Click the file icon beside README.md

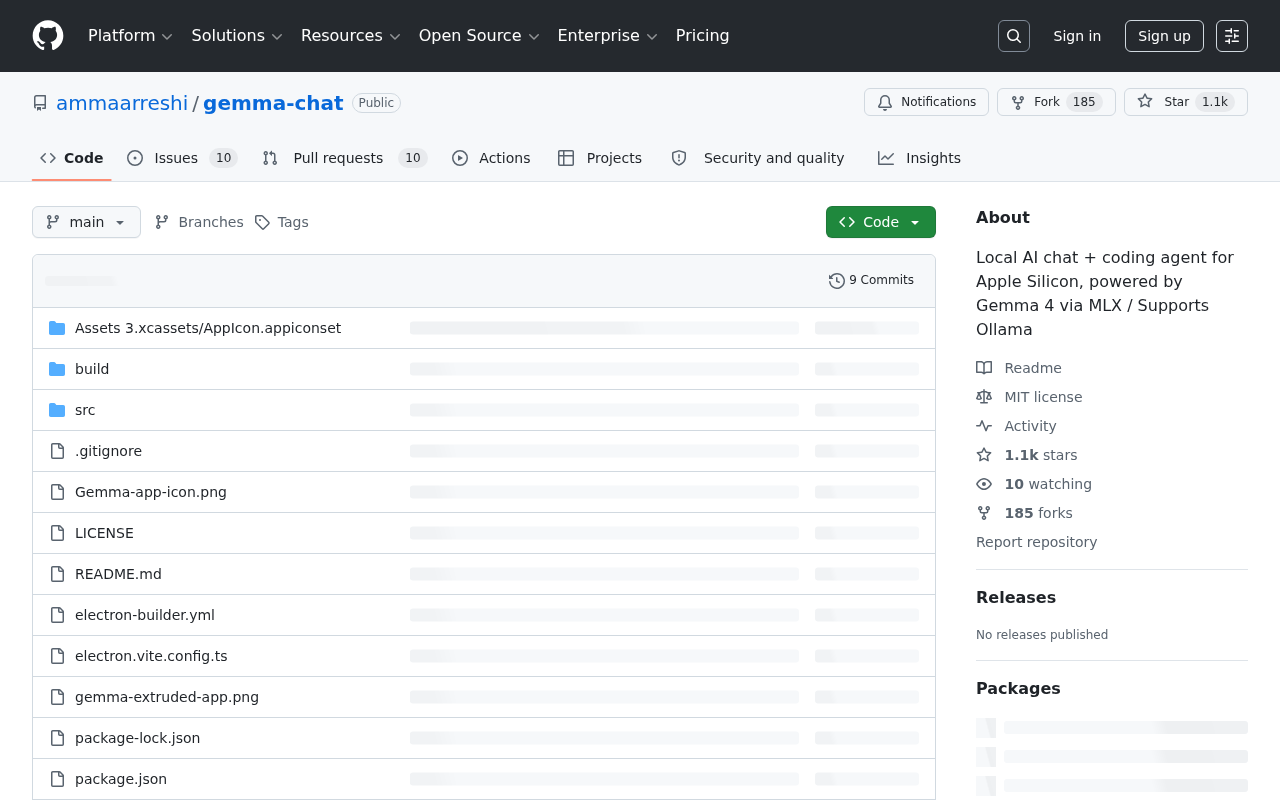pyautogui.click(x=57, y=574)
